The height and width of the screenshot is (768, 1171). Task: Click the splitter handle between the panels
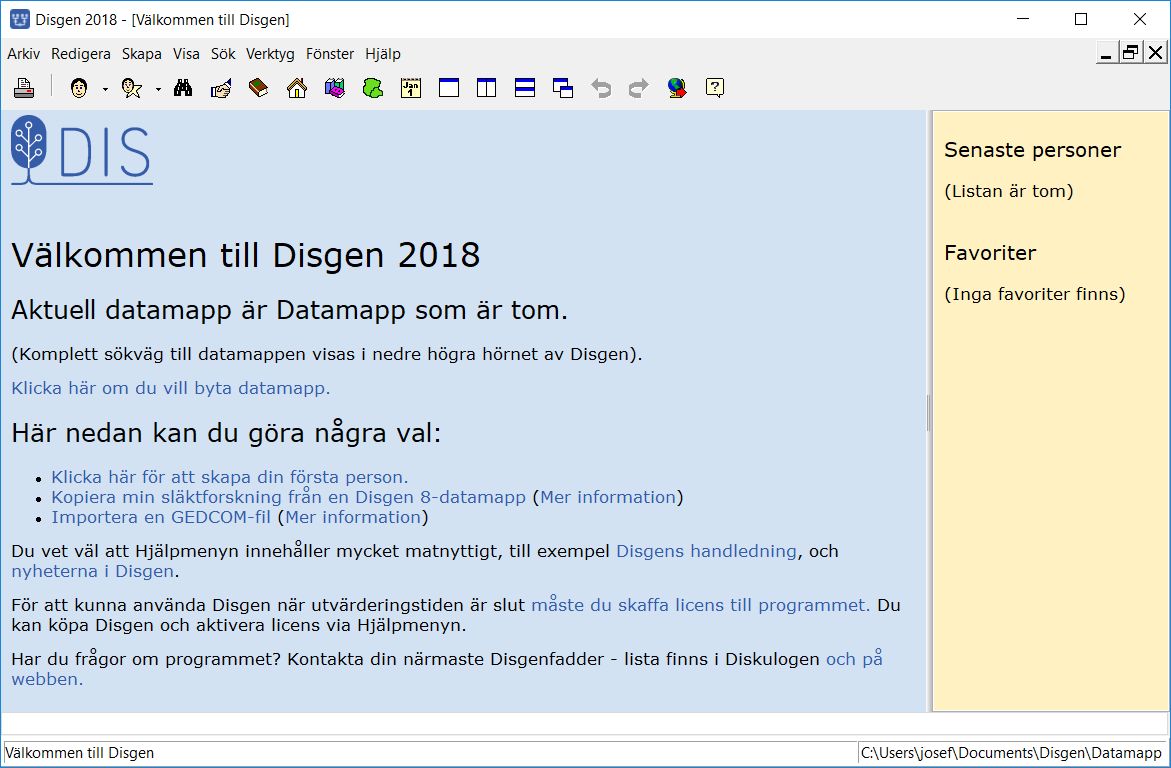tap(929, 412)
